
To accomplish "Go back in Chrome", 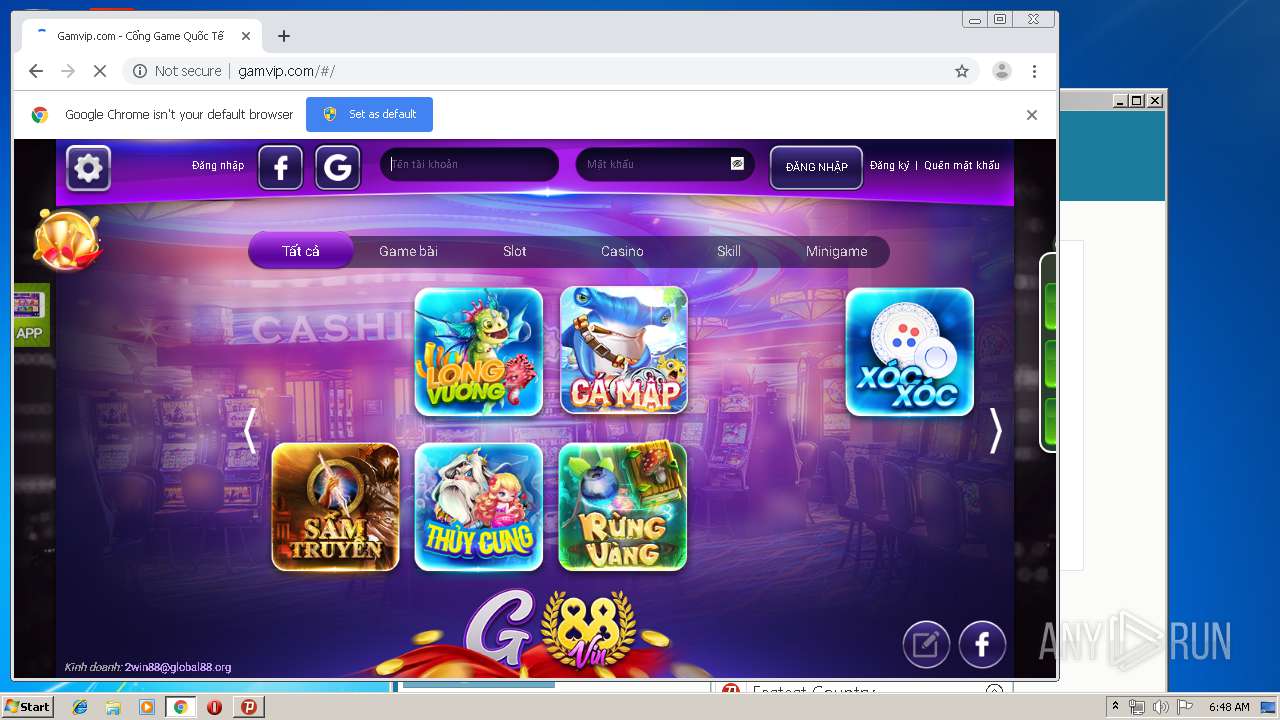I will pyautogui.click(x=36, y=71).
